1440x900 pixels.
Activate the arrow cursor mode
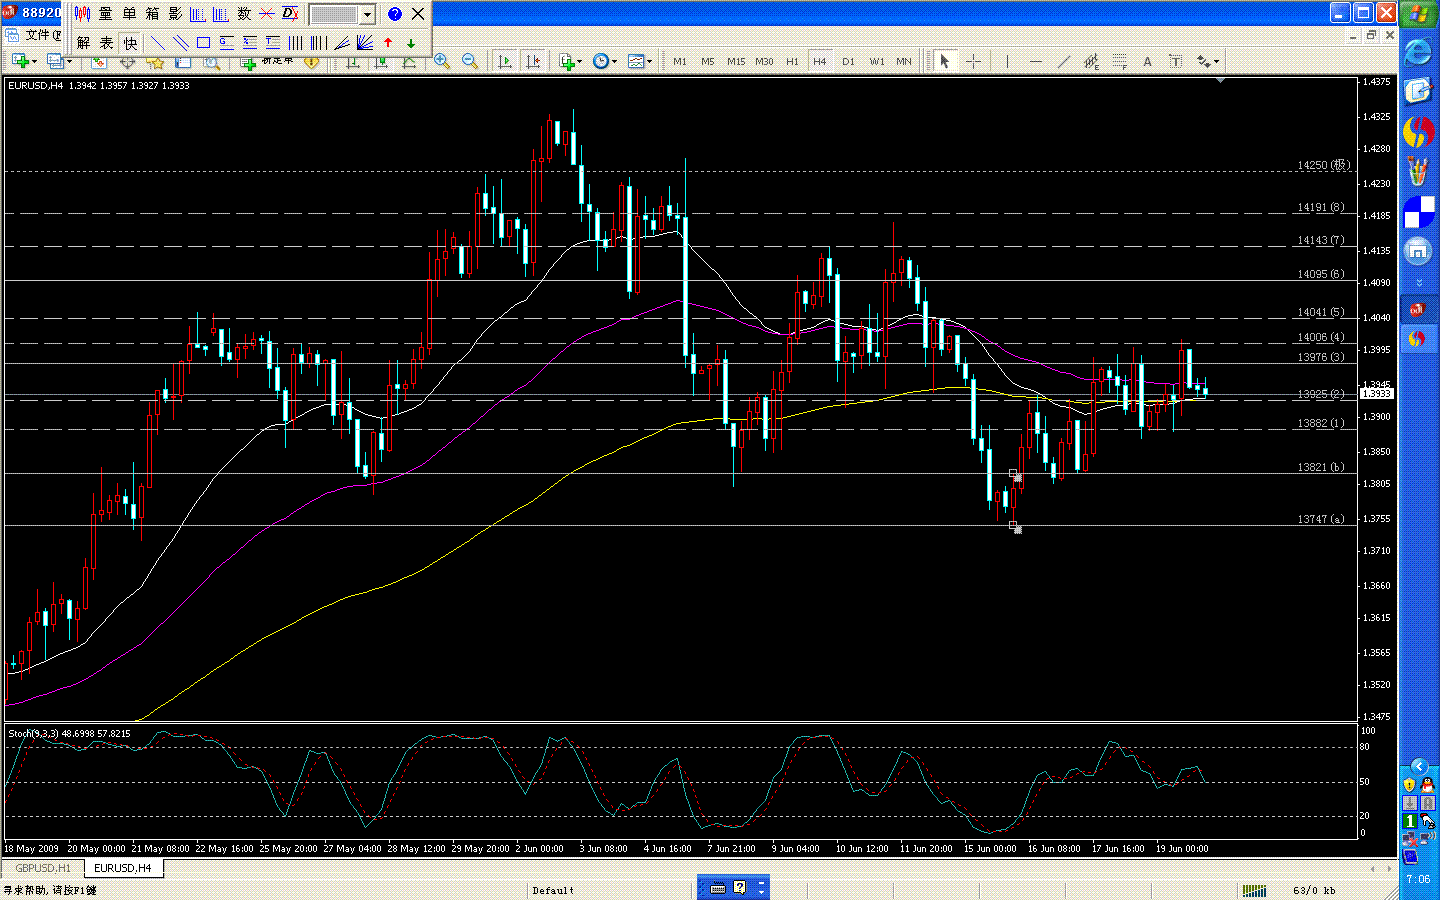(x=944, y=62)
